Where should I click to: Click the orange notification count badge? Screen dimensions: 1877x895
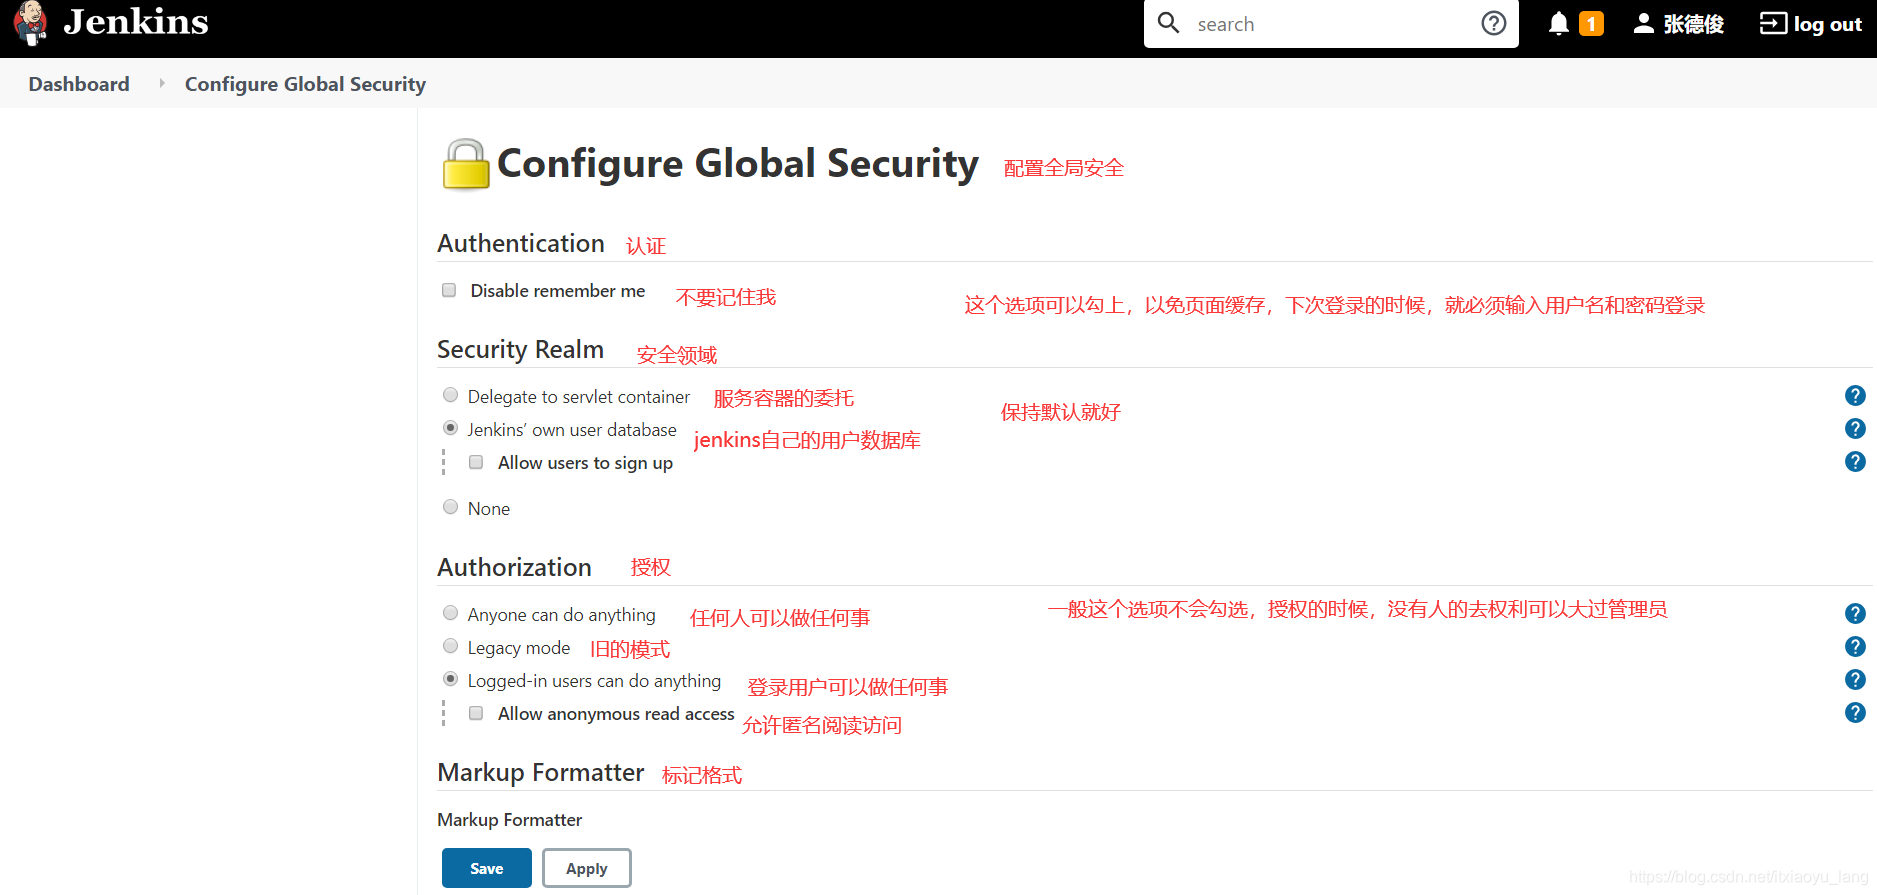pos(1591,23)
